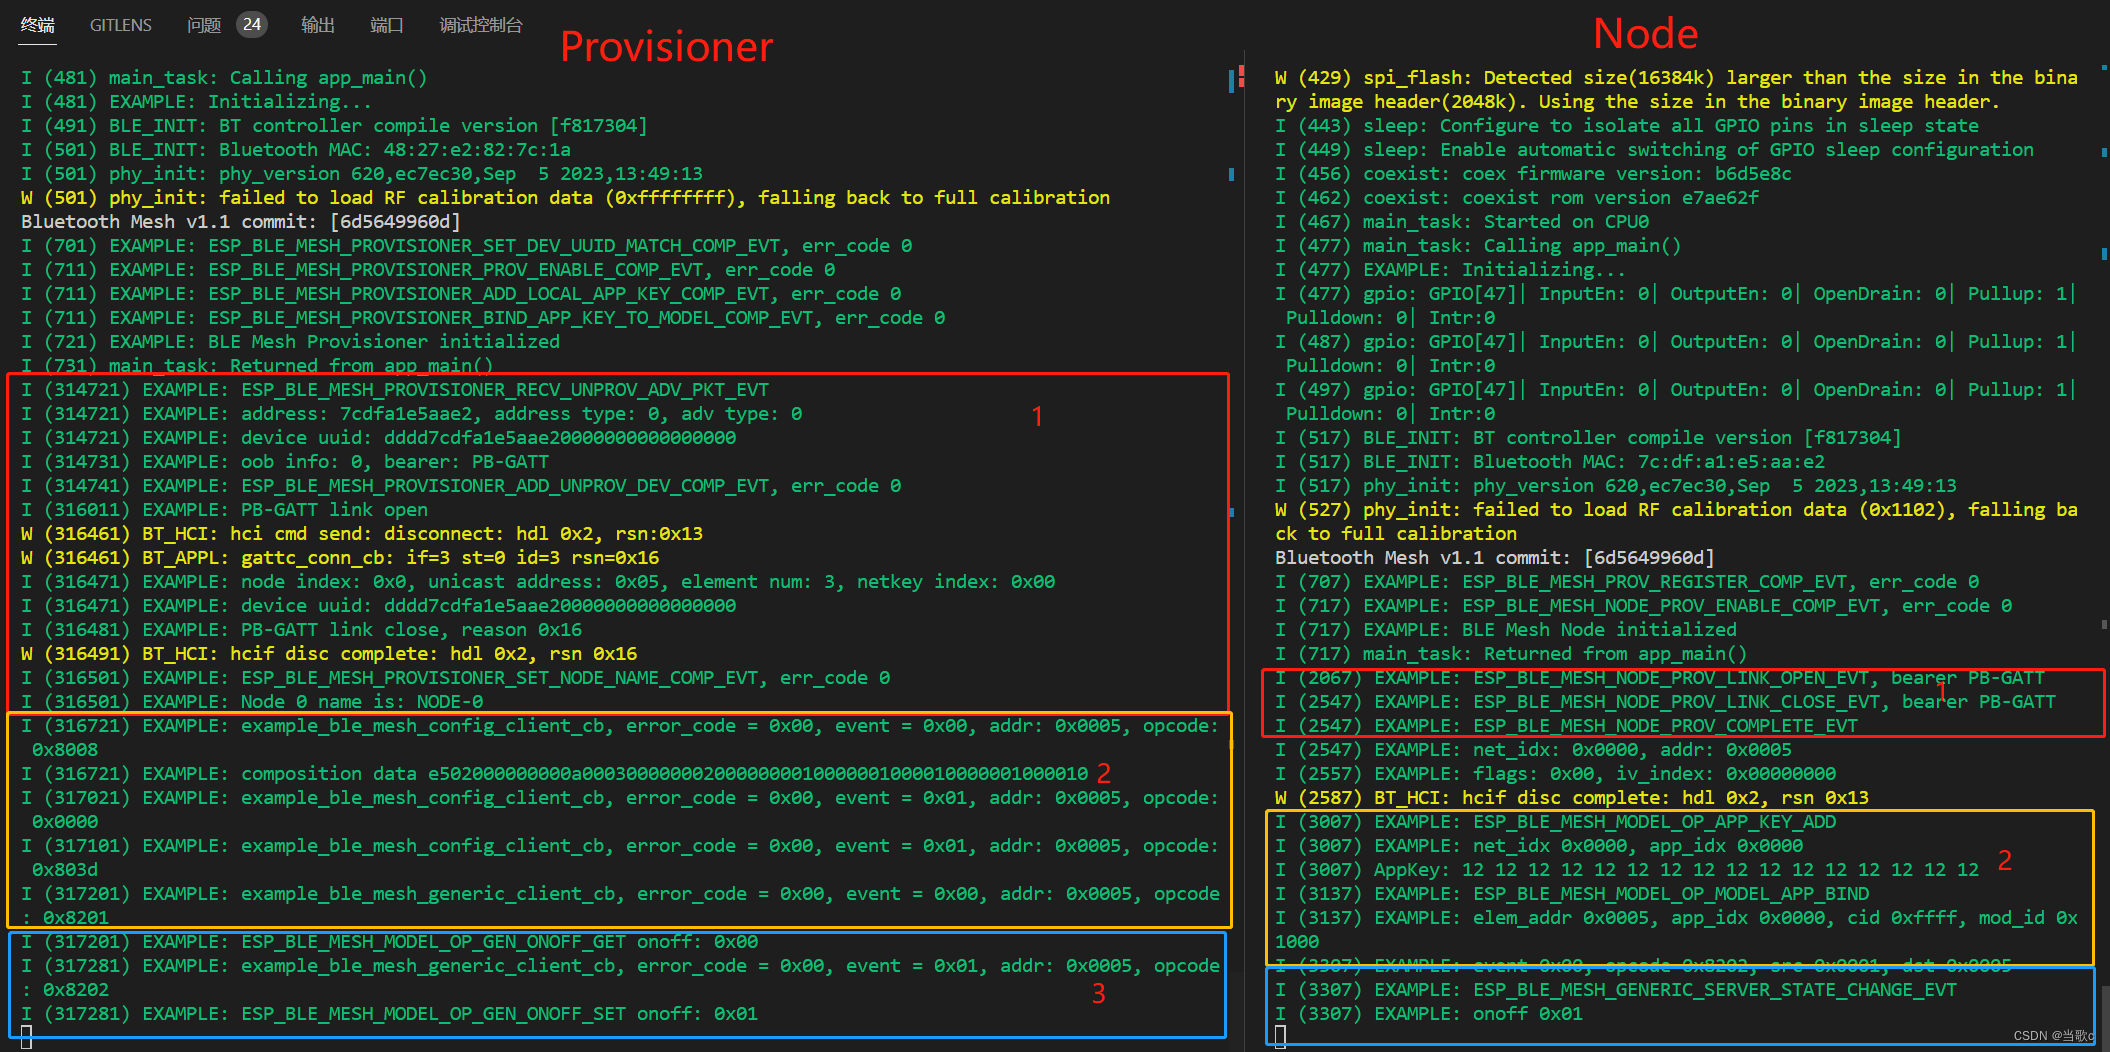Screen dimensions: 2110x1052
Task: Click "(467) main_task: Started on CPU0" line
Action: click(x=1462, y=222)
